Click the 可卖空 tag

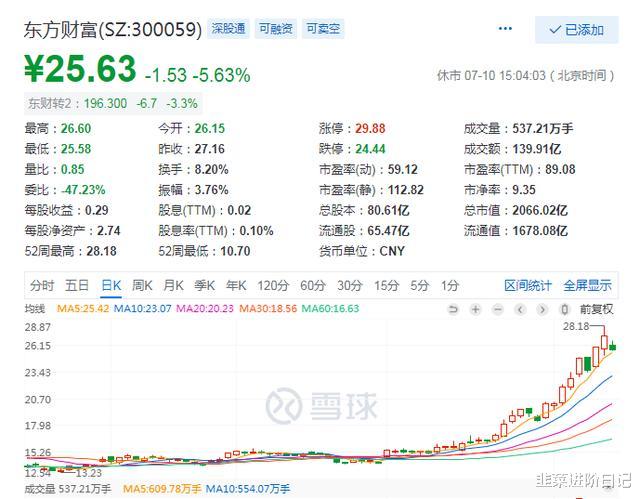click(x=323, y=29)
